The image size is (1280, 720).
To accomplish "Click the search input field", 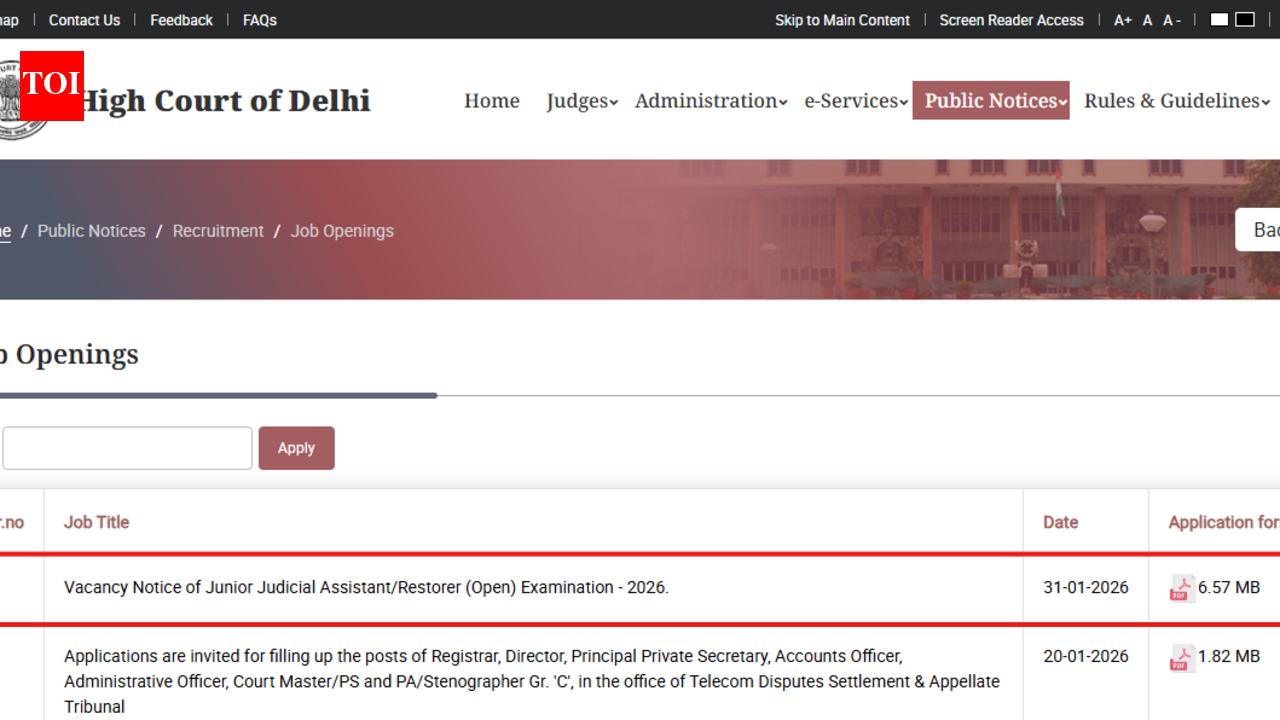I will coord(127,448).
